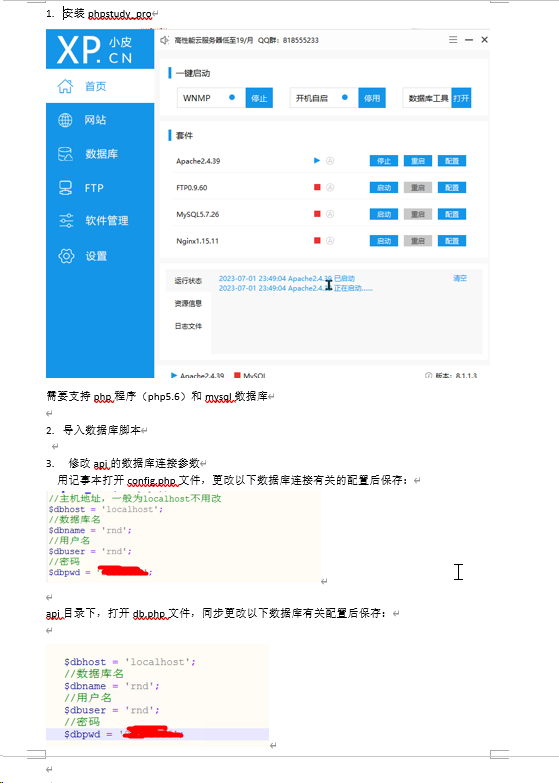Viewport: 559px width, 783px height.
Task: Toggle Apache2.4.39 auto-start circle icon
Action: pos(330,161)
